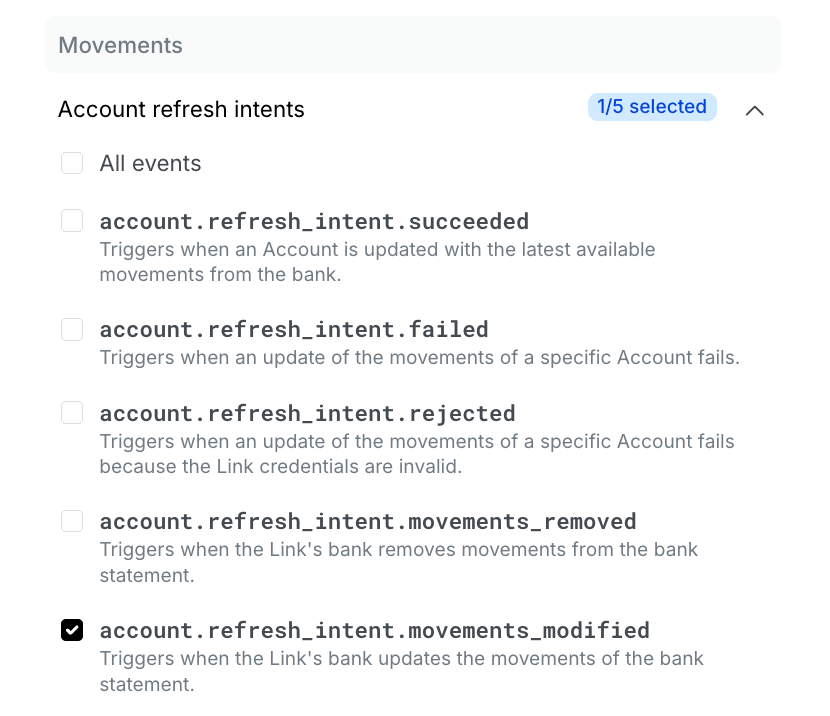Check the All events checkbox
830x716 pixels.
[x=72, y=163]
